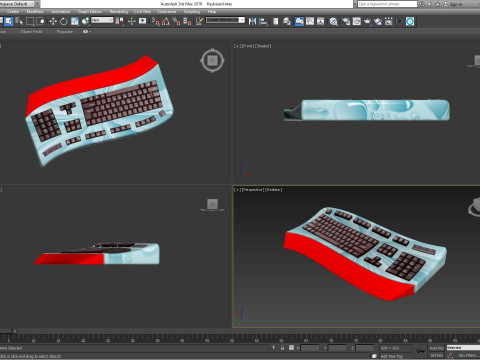Screen dimensions: 480x360
Task: Activate the Select and Move tool
Action: pos(53,21)
